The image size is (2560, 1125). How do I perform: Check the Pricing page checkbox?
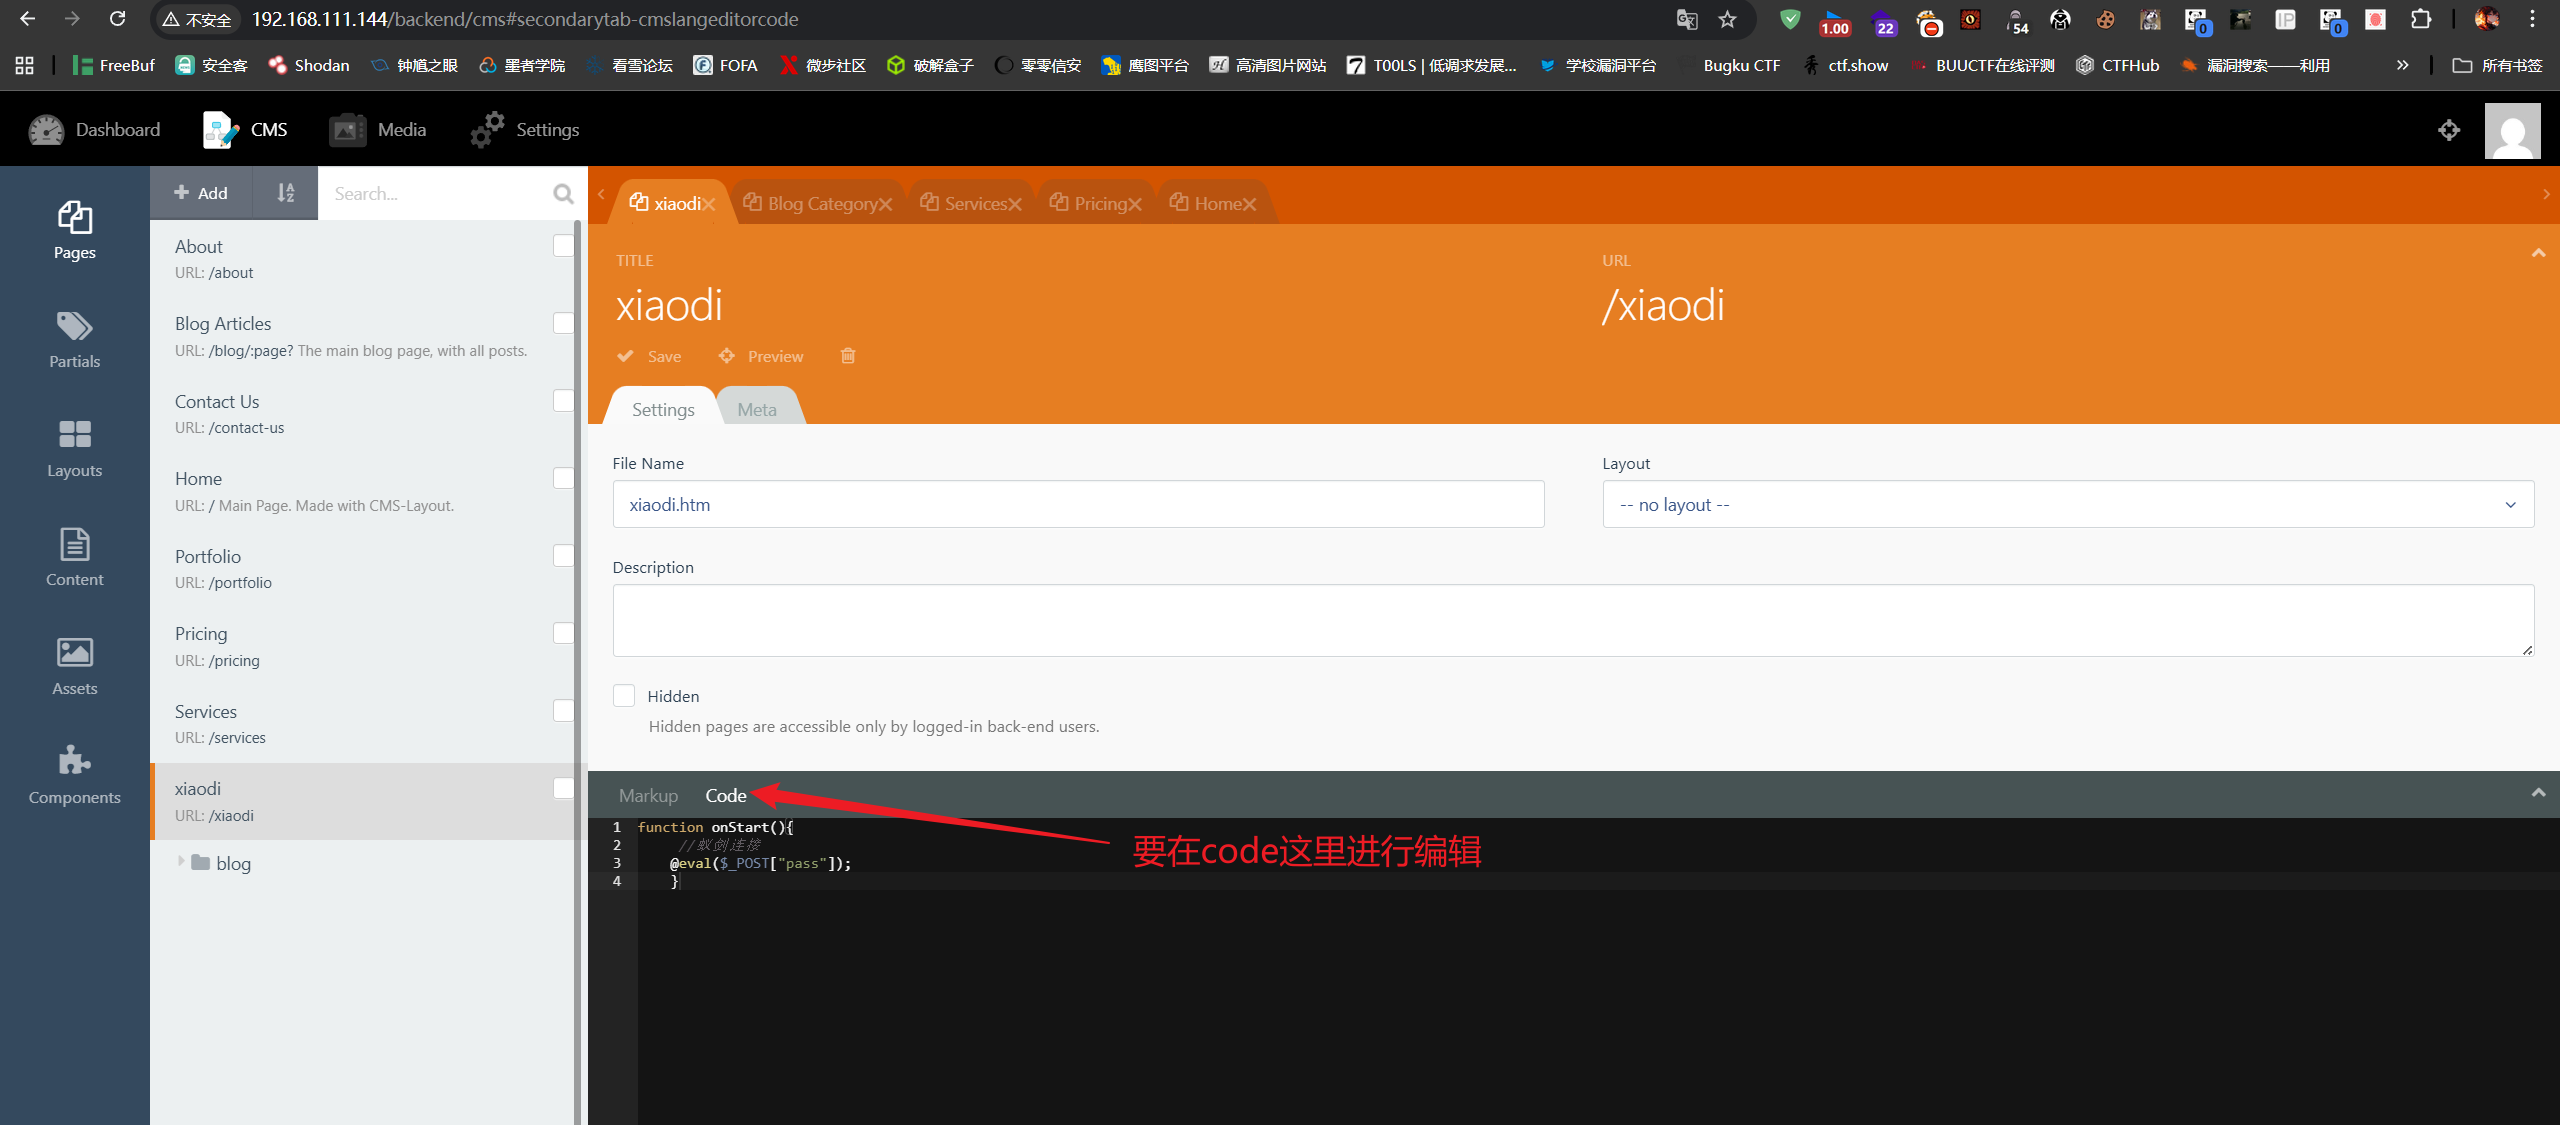tap(564, 633)
